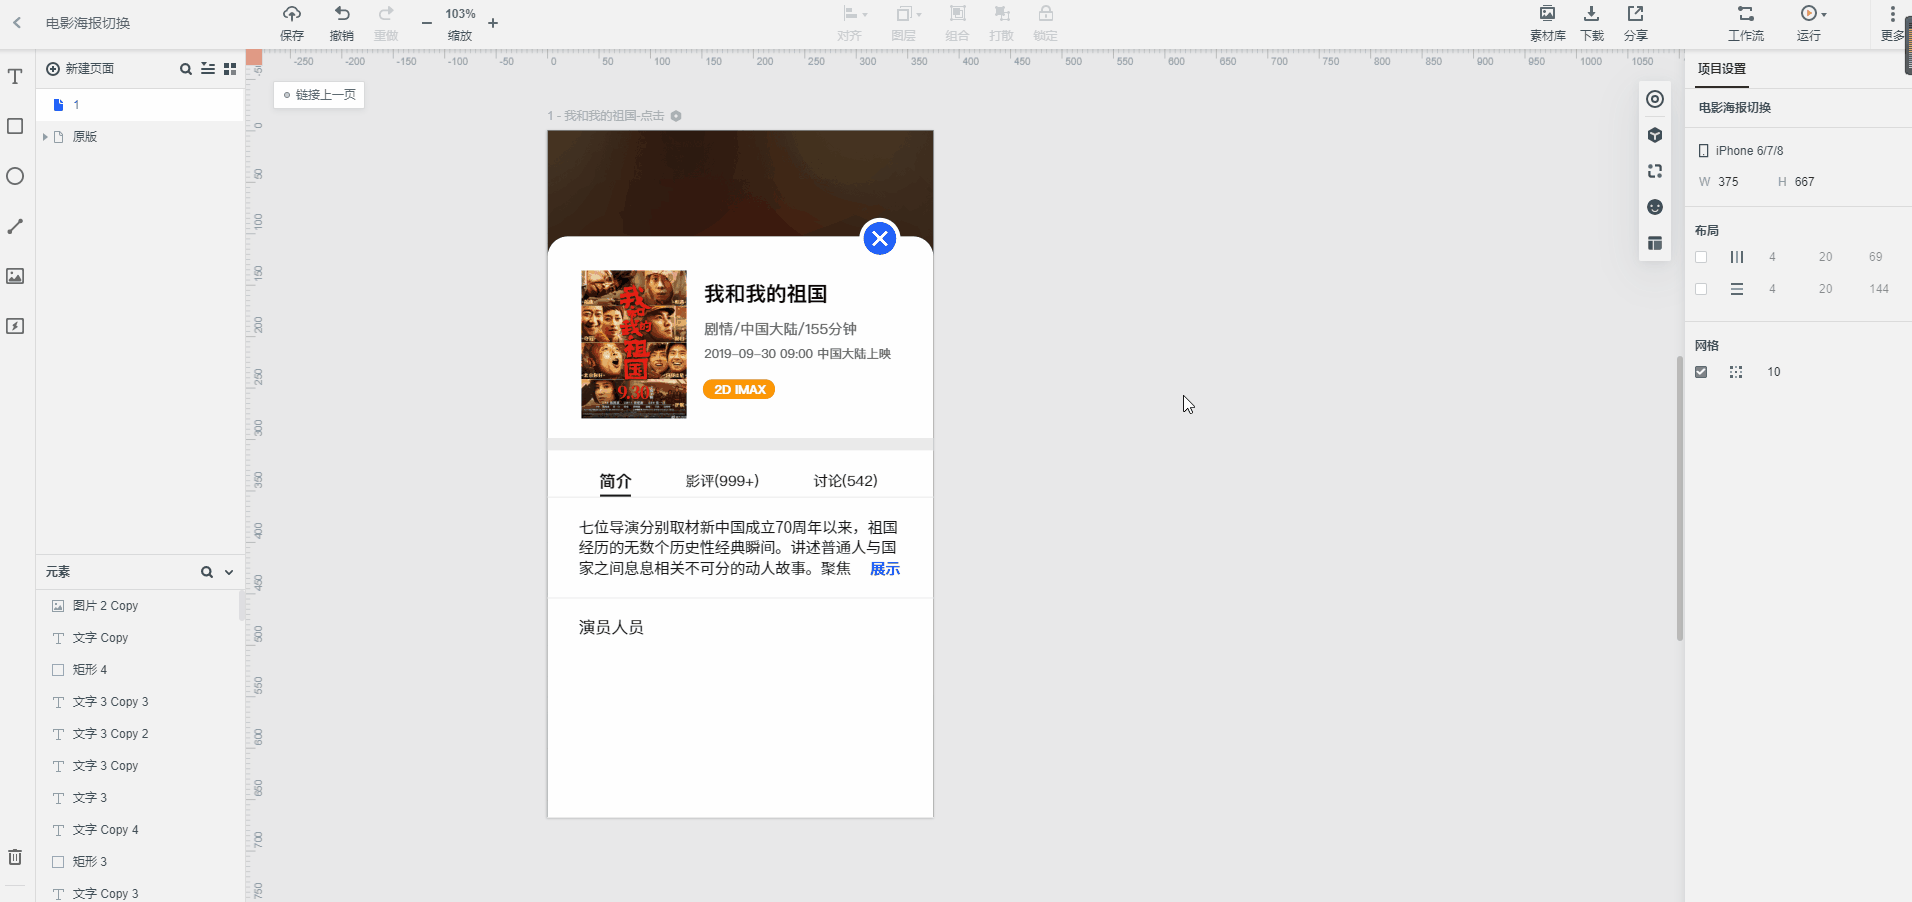Select the Text tool in left toolbar
The width and height of the screenshot is (1912, 902).
tap(14, 76)
